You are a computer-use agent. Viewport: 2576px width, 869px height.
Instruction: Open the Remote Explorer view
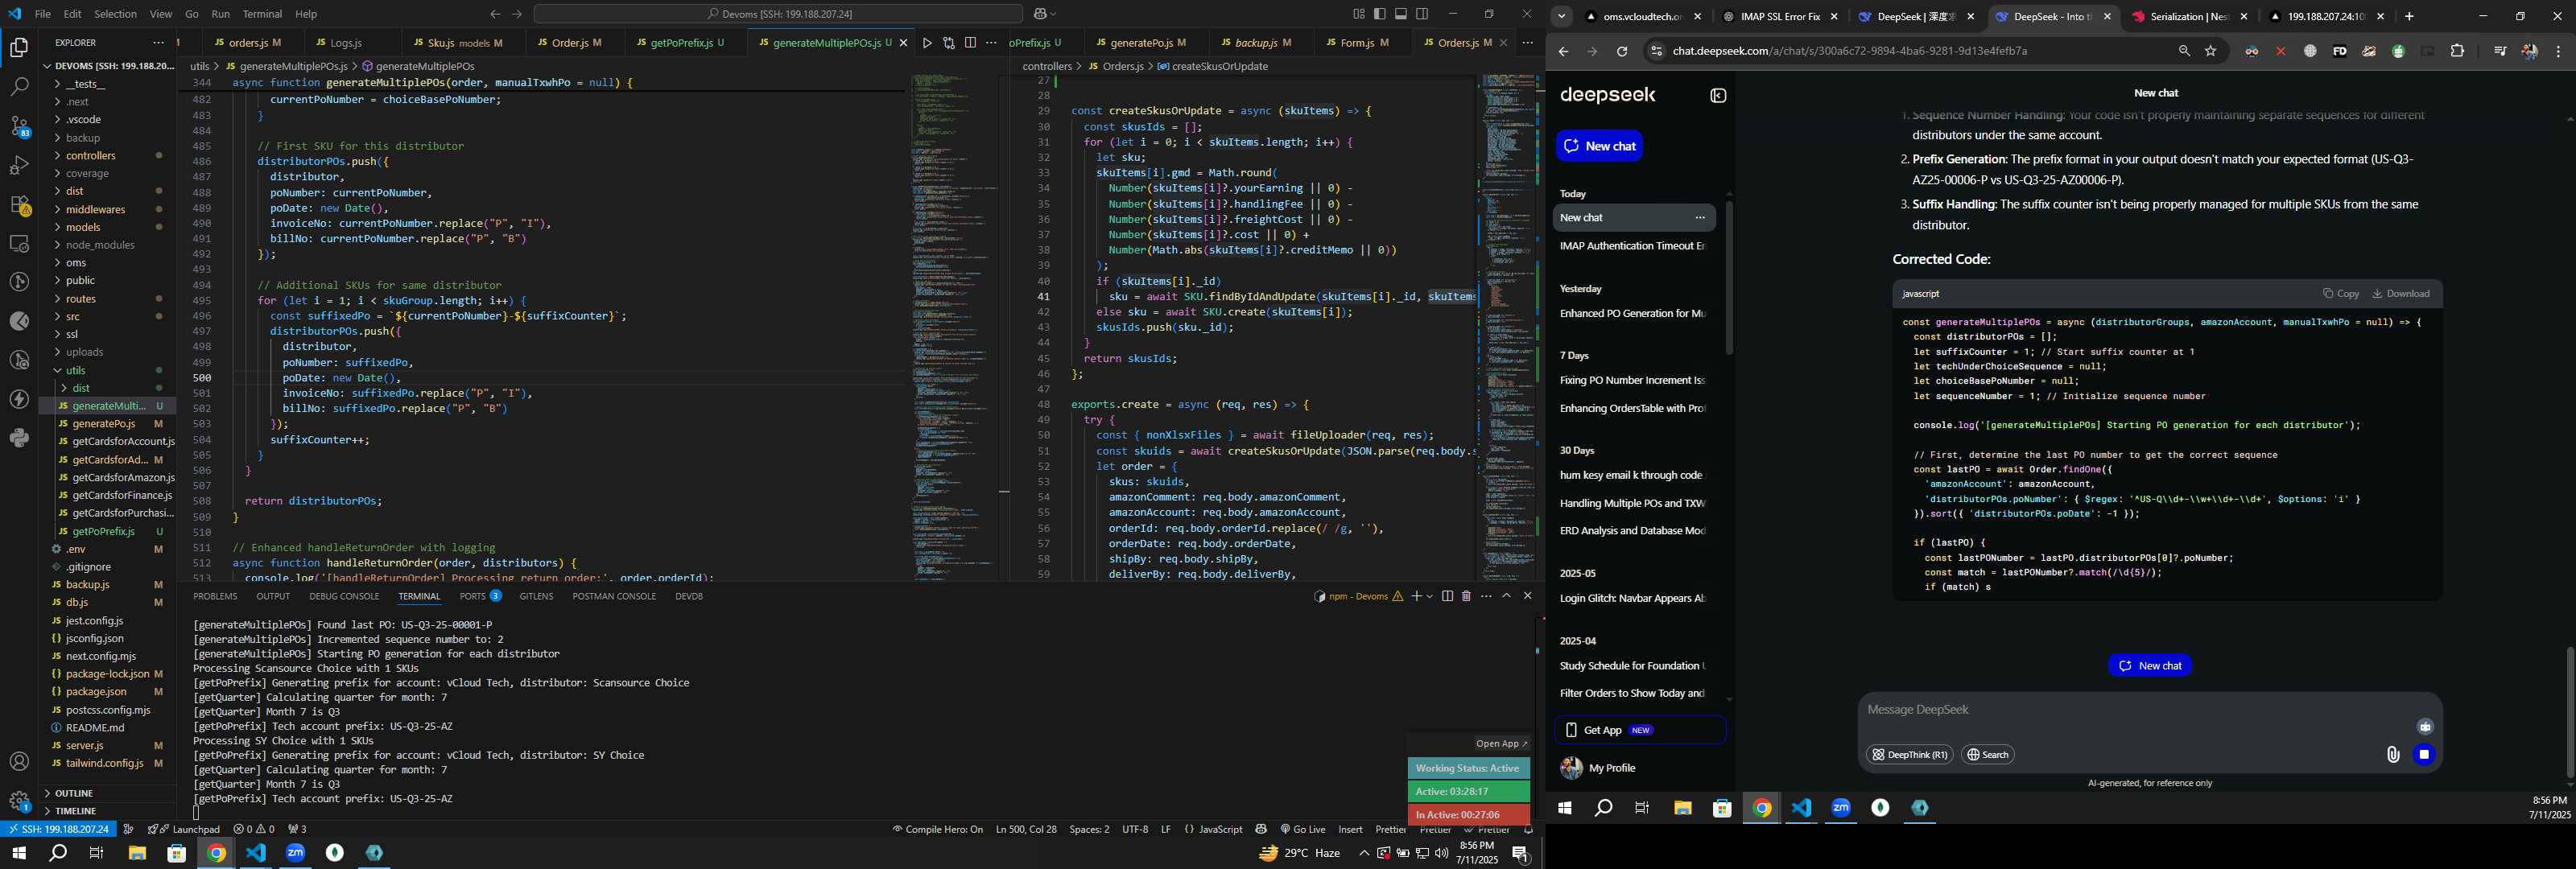tap(19, 244)
